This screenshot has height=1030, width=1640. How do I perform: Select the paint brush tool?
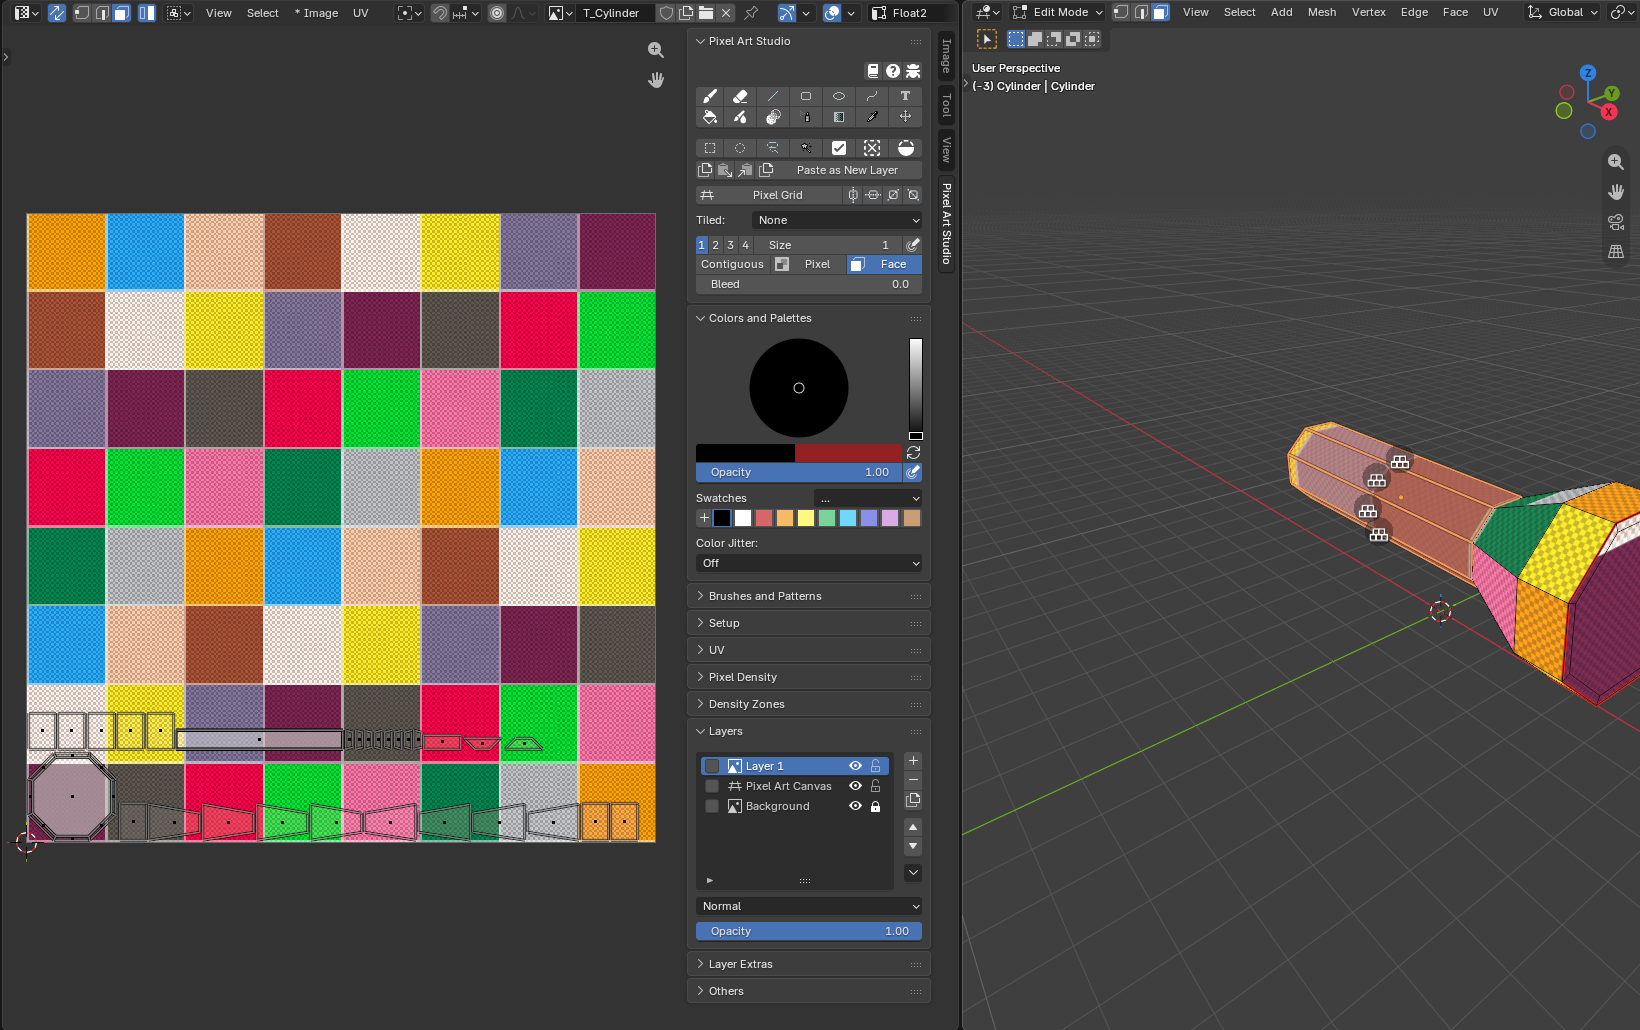[710, 96]
